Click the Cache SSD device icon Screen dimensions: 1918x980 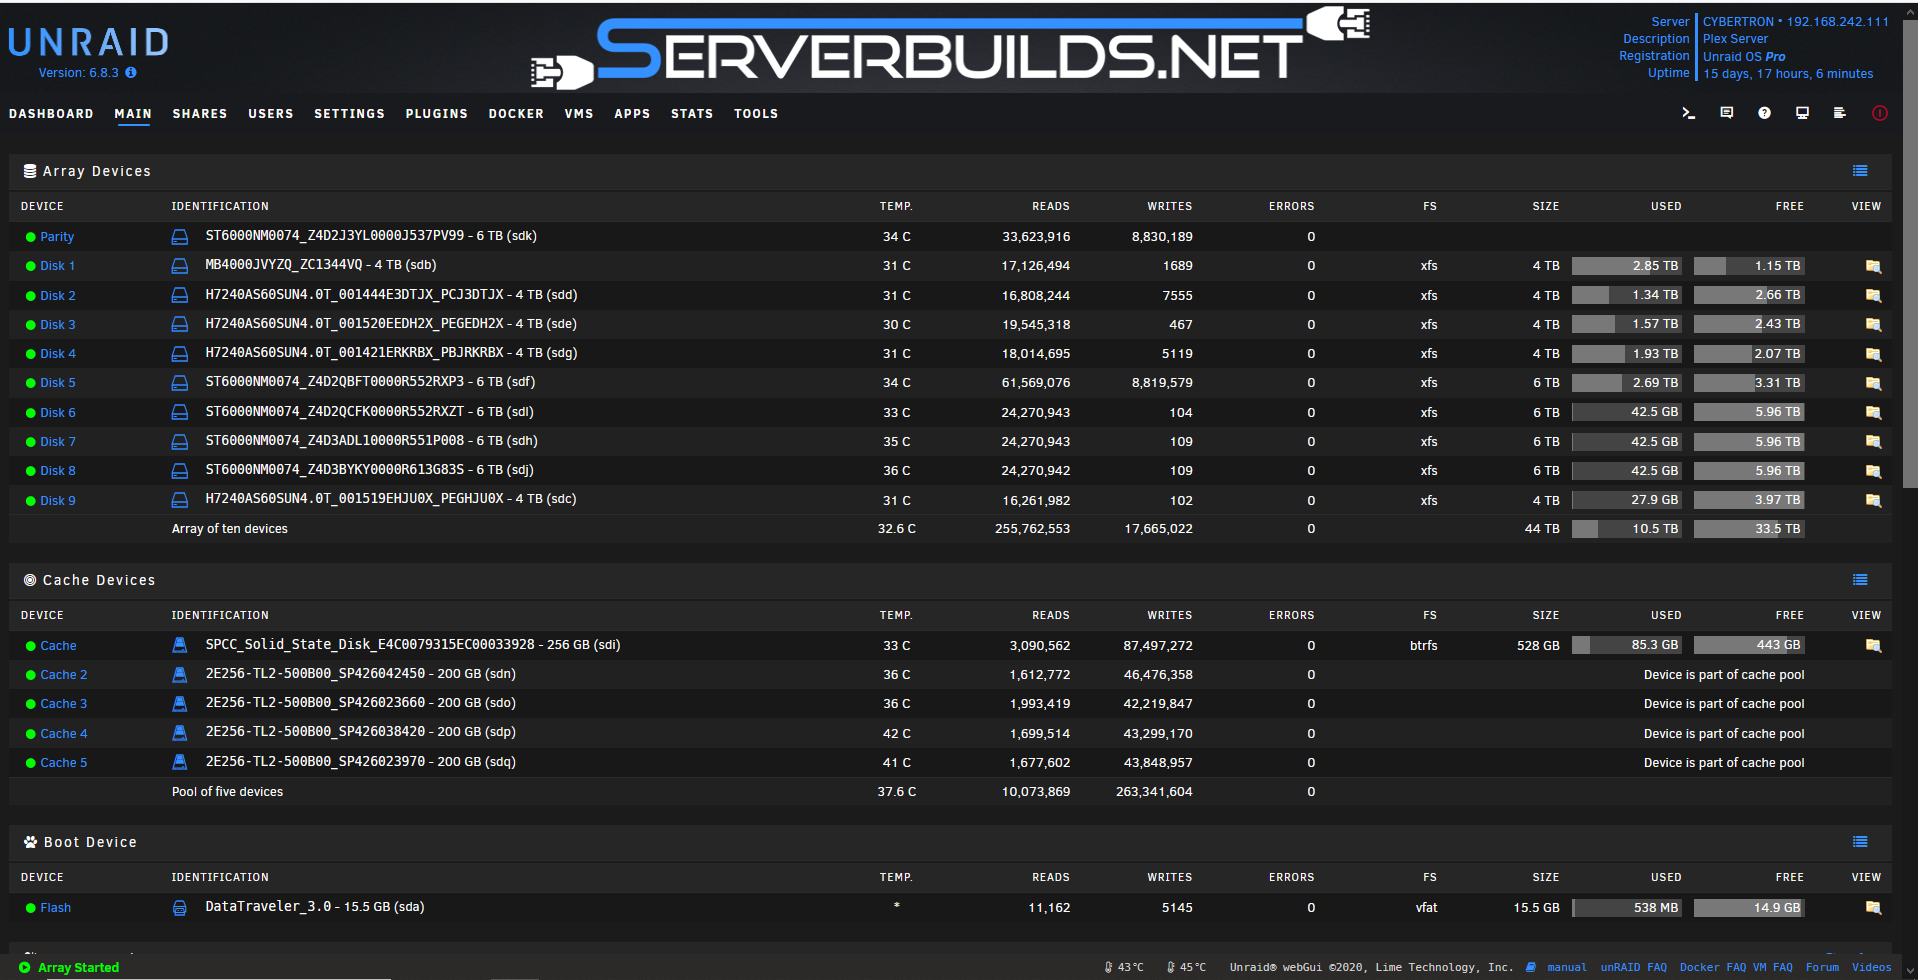tap(180, 645)
